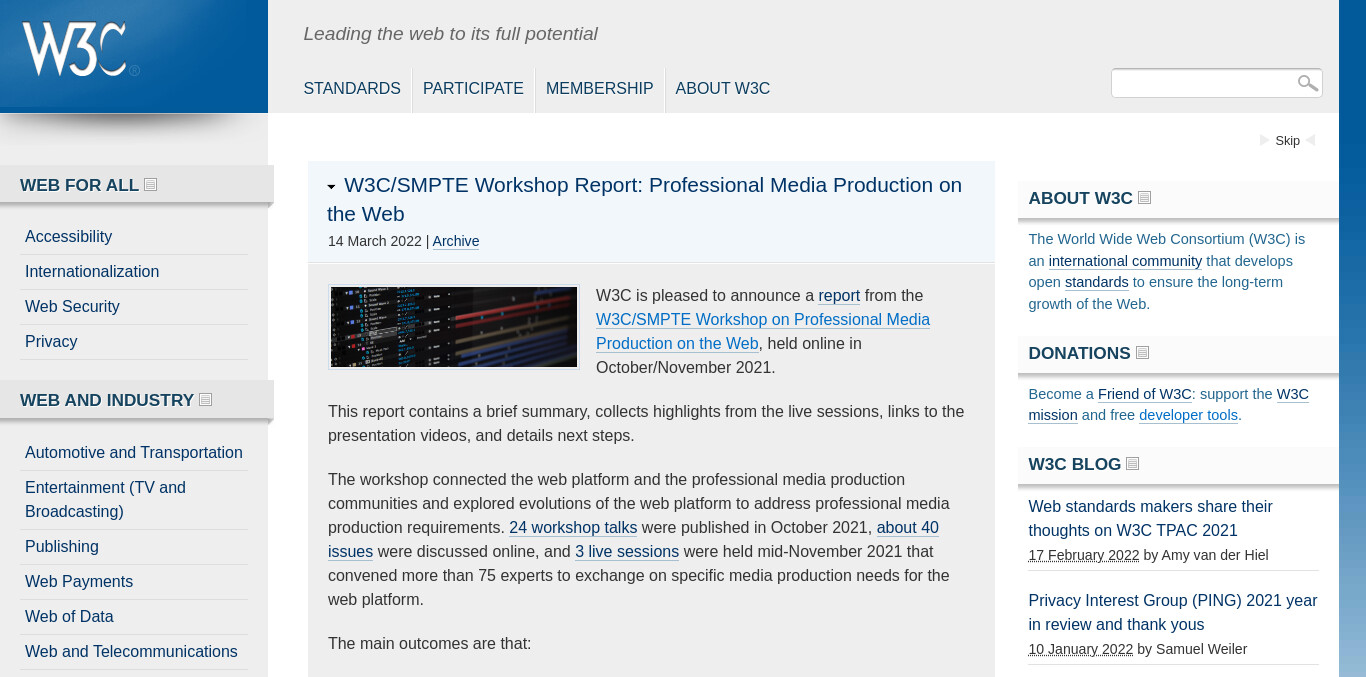
Task: Go to Publishing
Action: point(62,546)
